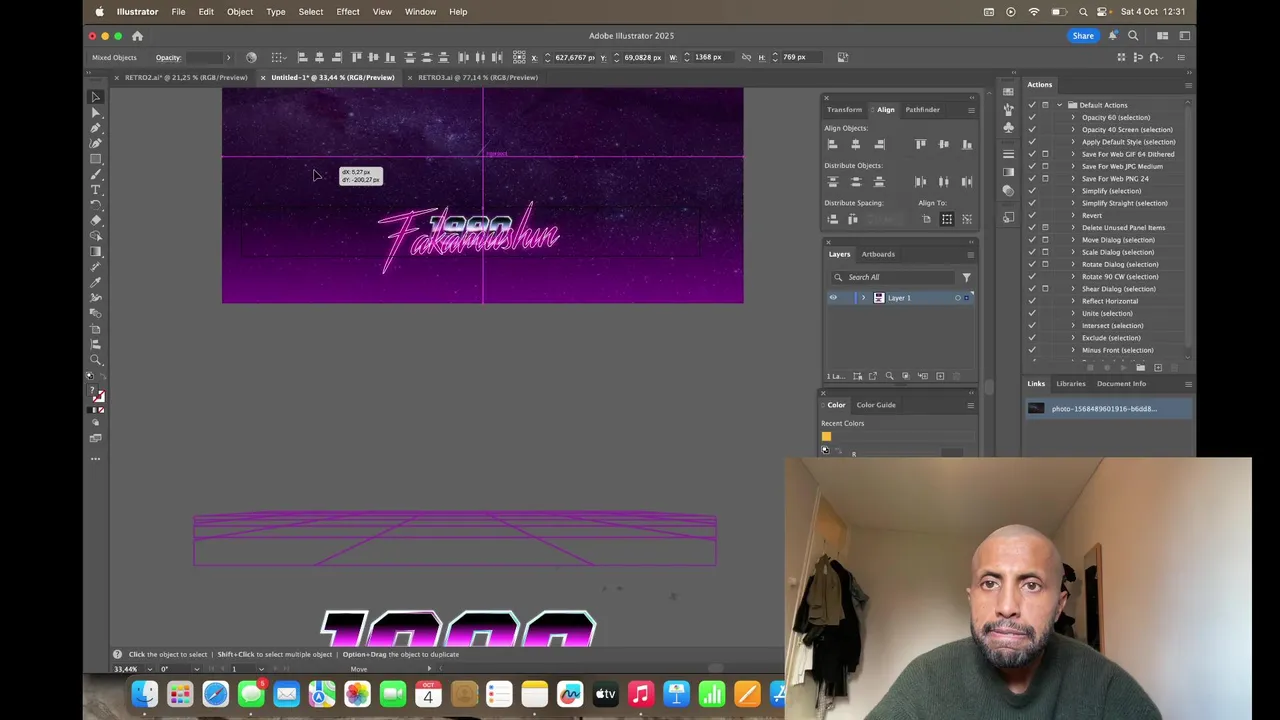Select the Artboard tool

coord(96,329)
